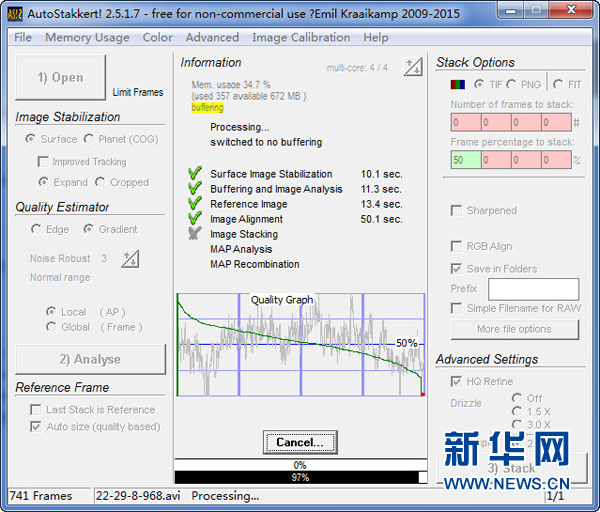Select the Planet (COG) radio button
This screenshot has height=512, width=600.
(x=89, y=139)
